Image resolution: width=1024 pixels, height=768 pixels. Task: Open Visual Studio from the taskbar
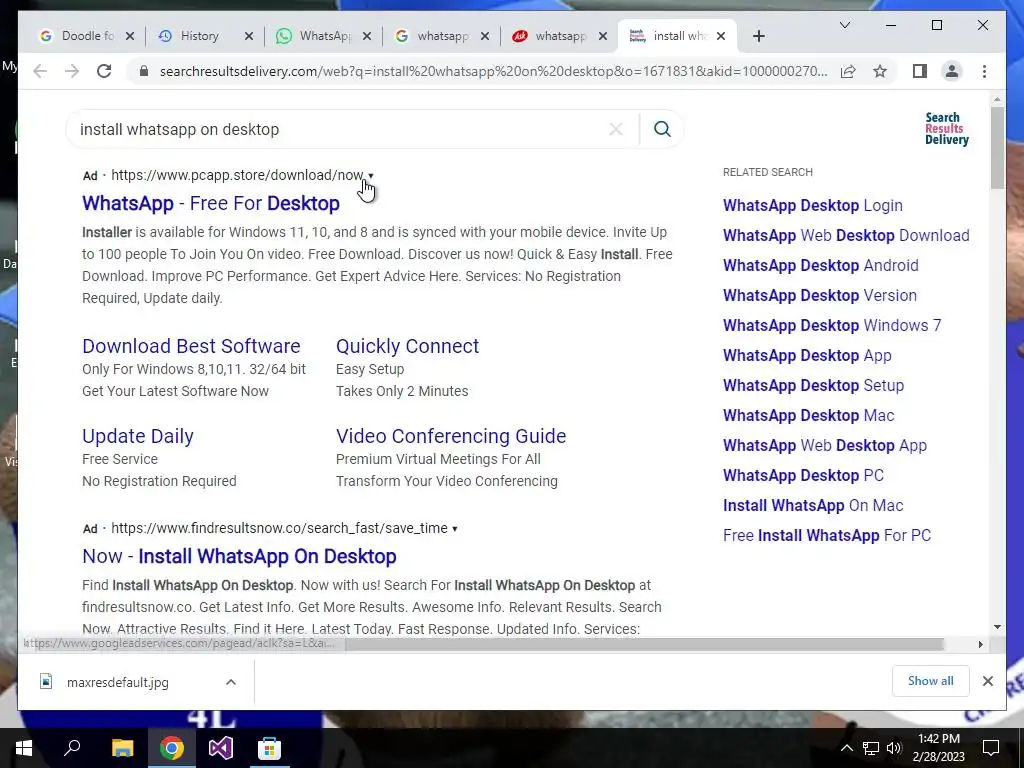pyautogui.click(x=221, y=748)
